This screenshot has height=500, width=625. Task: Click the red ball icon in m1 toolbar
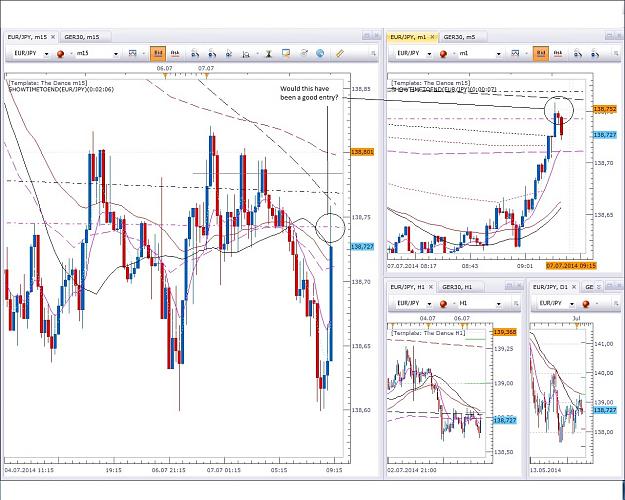click(443, 54)
